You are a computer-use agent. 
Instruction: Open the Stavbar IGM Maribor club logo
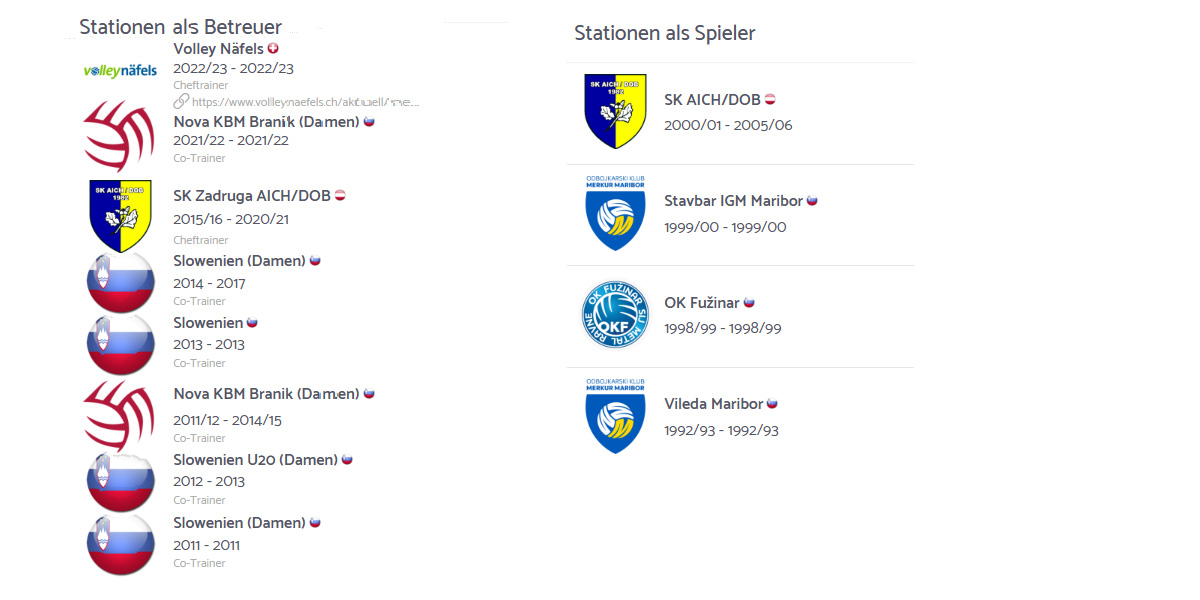(615, 213)
